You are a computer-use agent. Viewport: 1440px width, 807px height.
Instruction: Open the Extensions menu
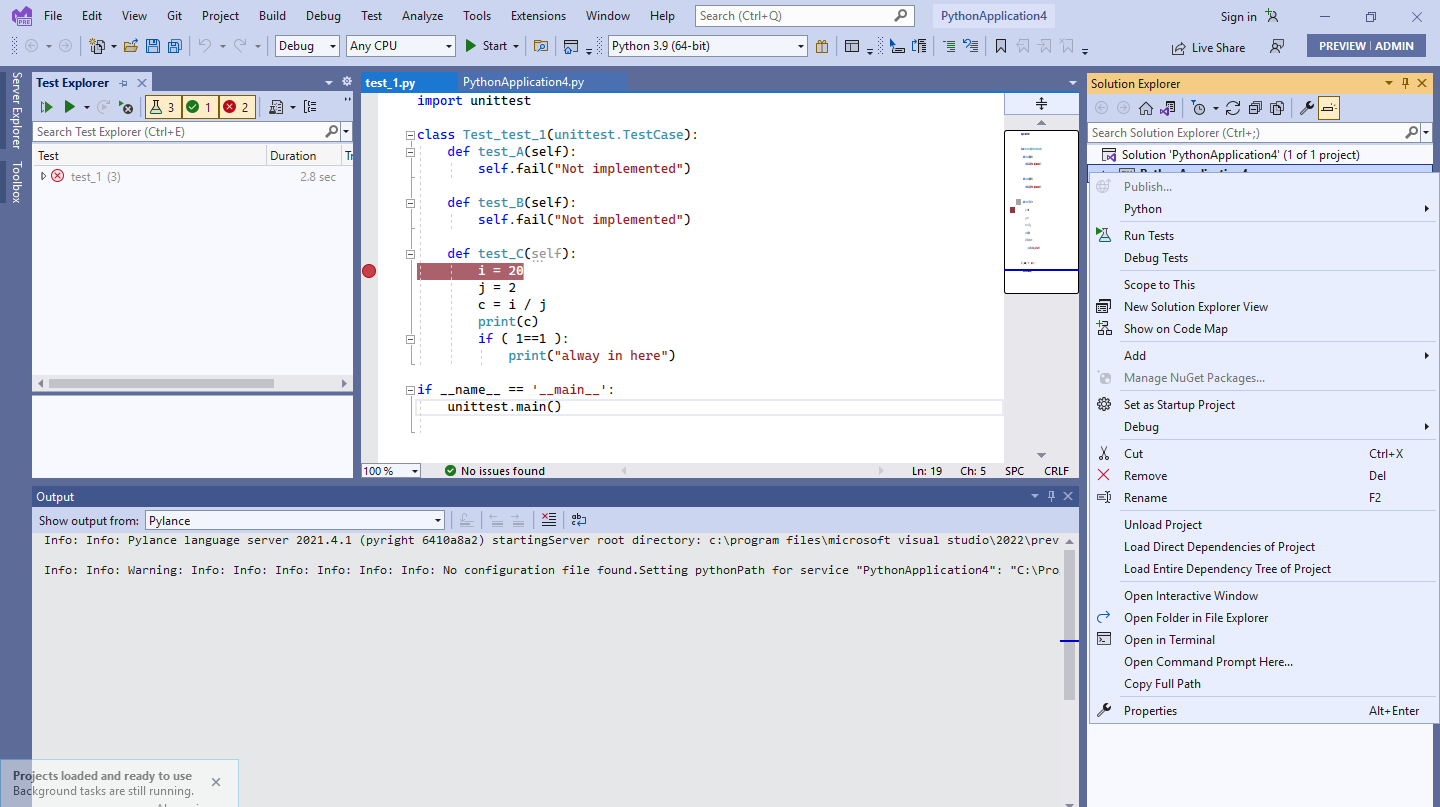coord(537,16)
